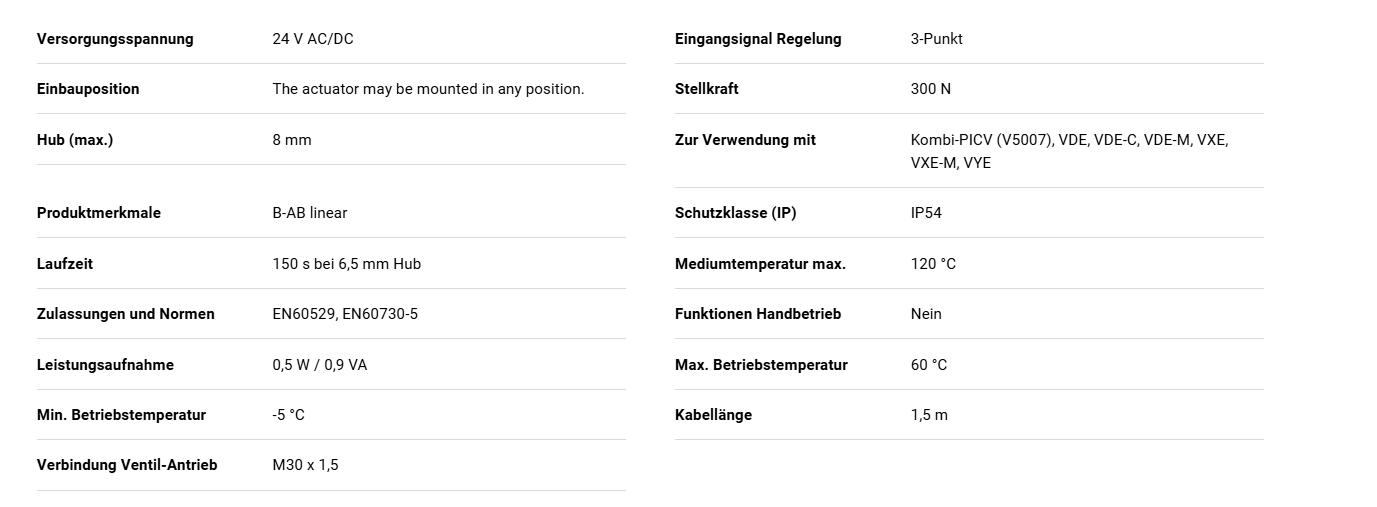Select the Kombi-PICV compatible valves text
Screen dimensions: 1377x507
coord(1069,151)
